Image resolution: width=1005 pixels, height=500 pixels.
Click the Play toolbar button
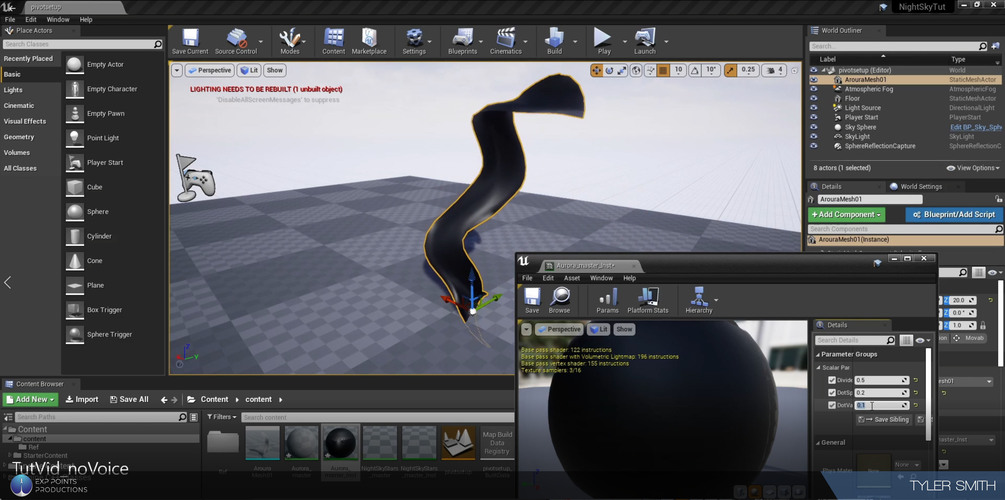coord(603,42)
